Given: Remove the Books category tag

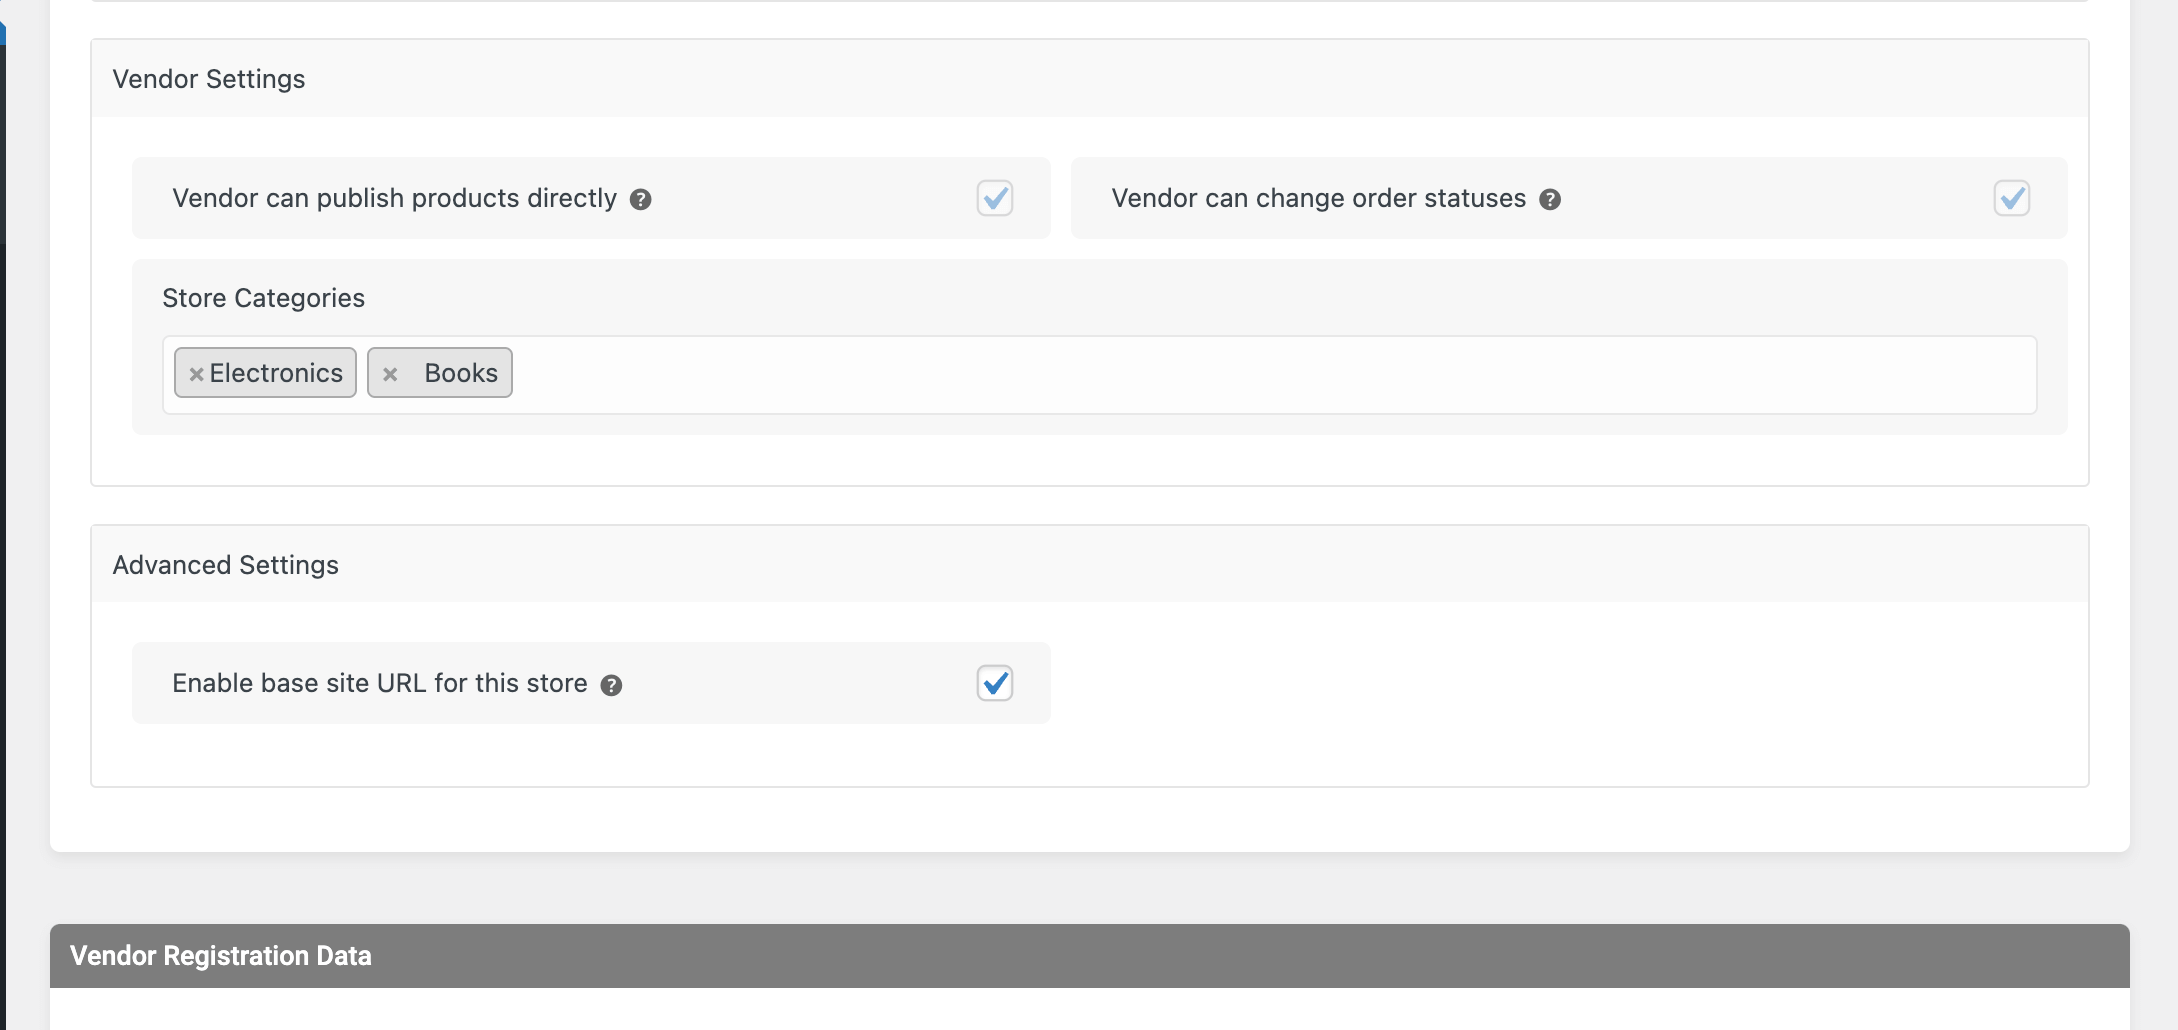Looking at the screenshot, I should click(390, 374).
